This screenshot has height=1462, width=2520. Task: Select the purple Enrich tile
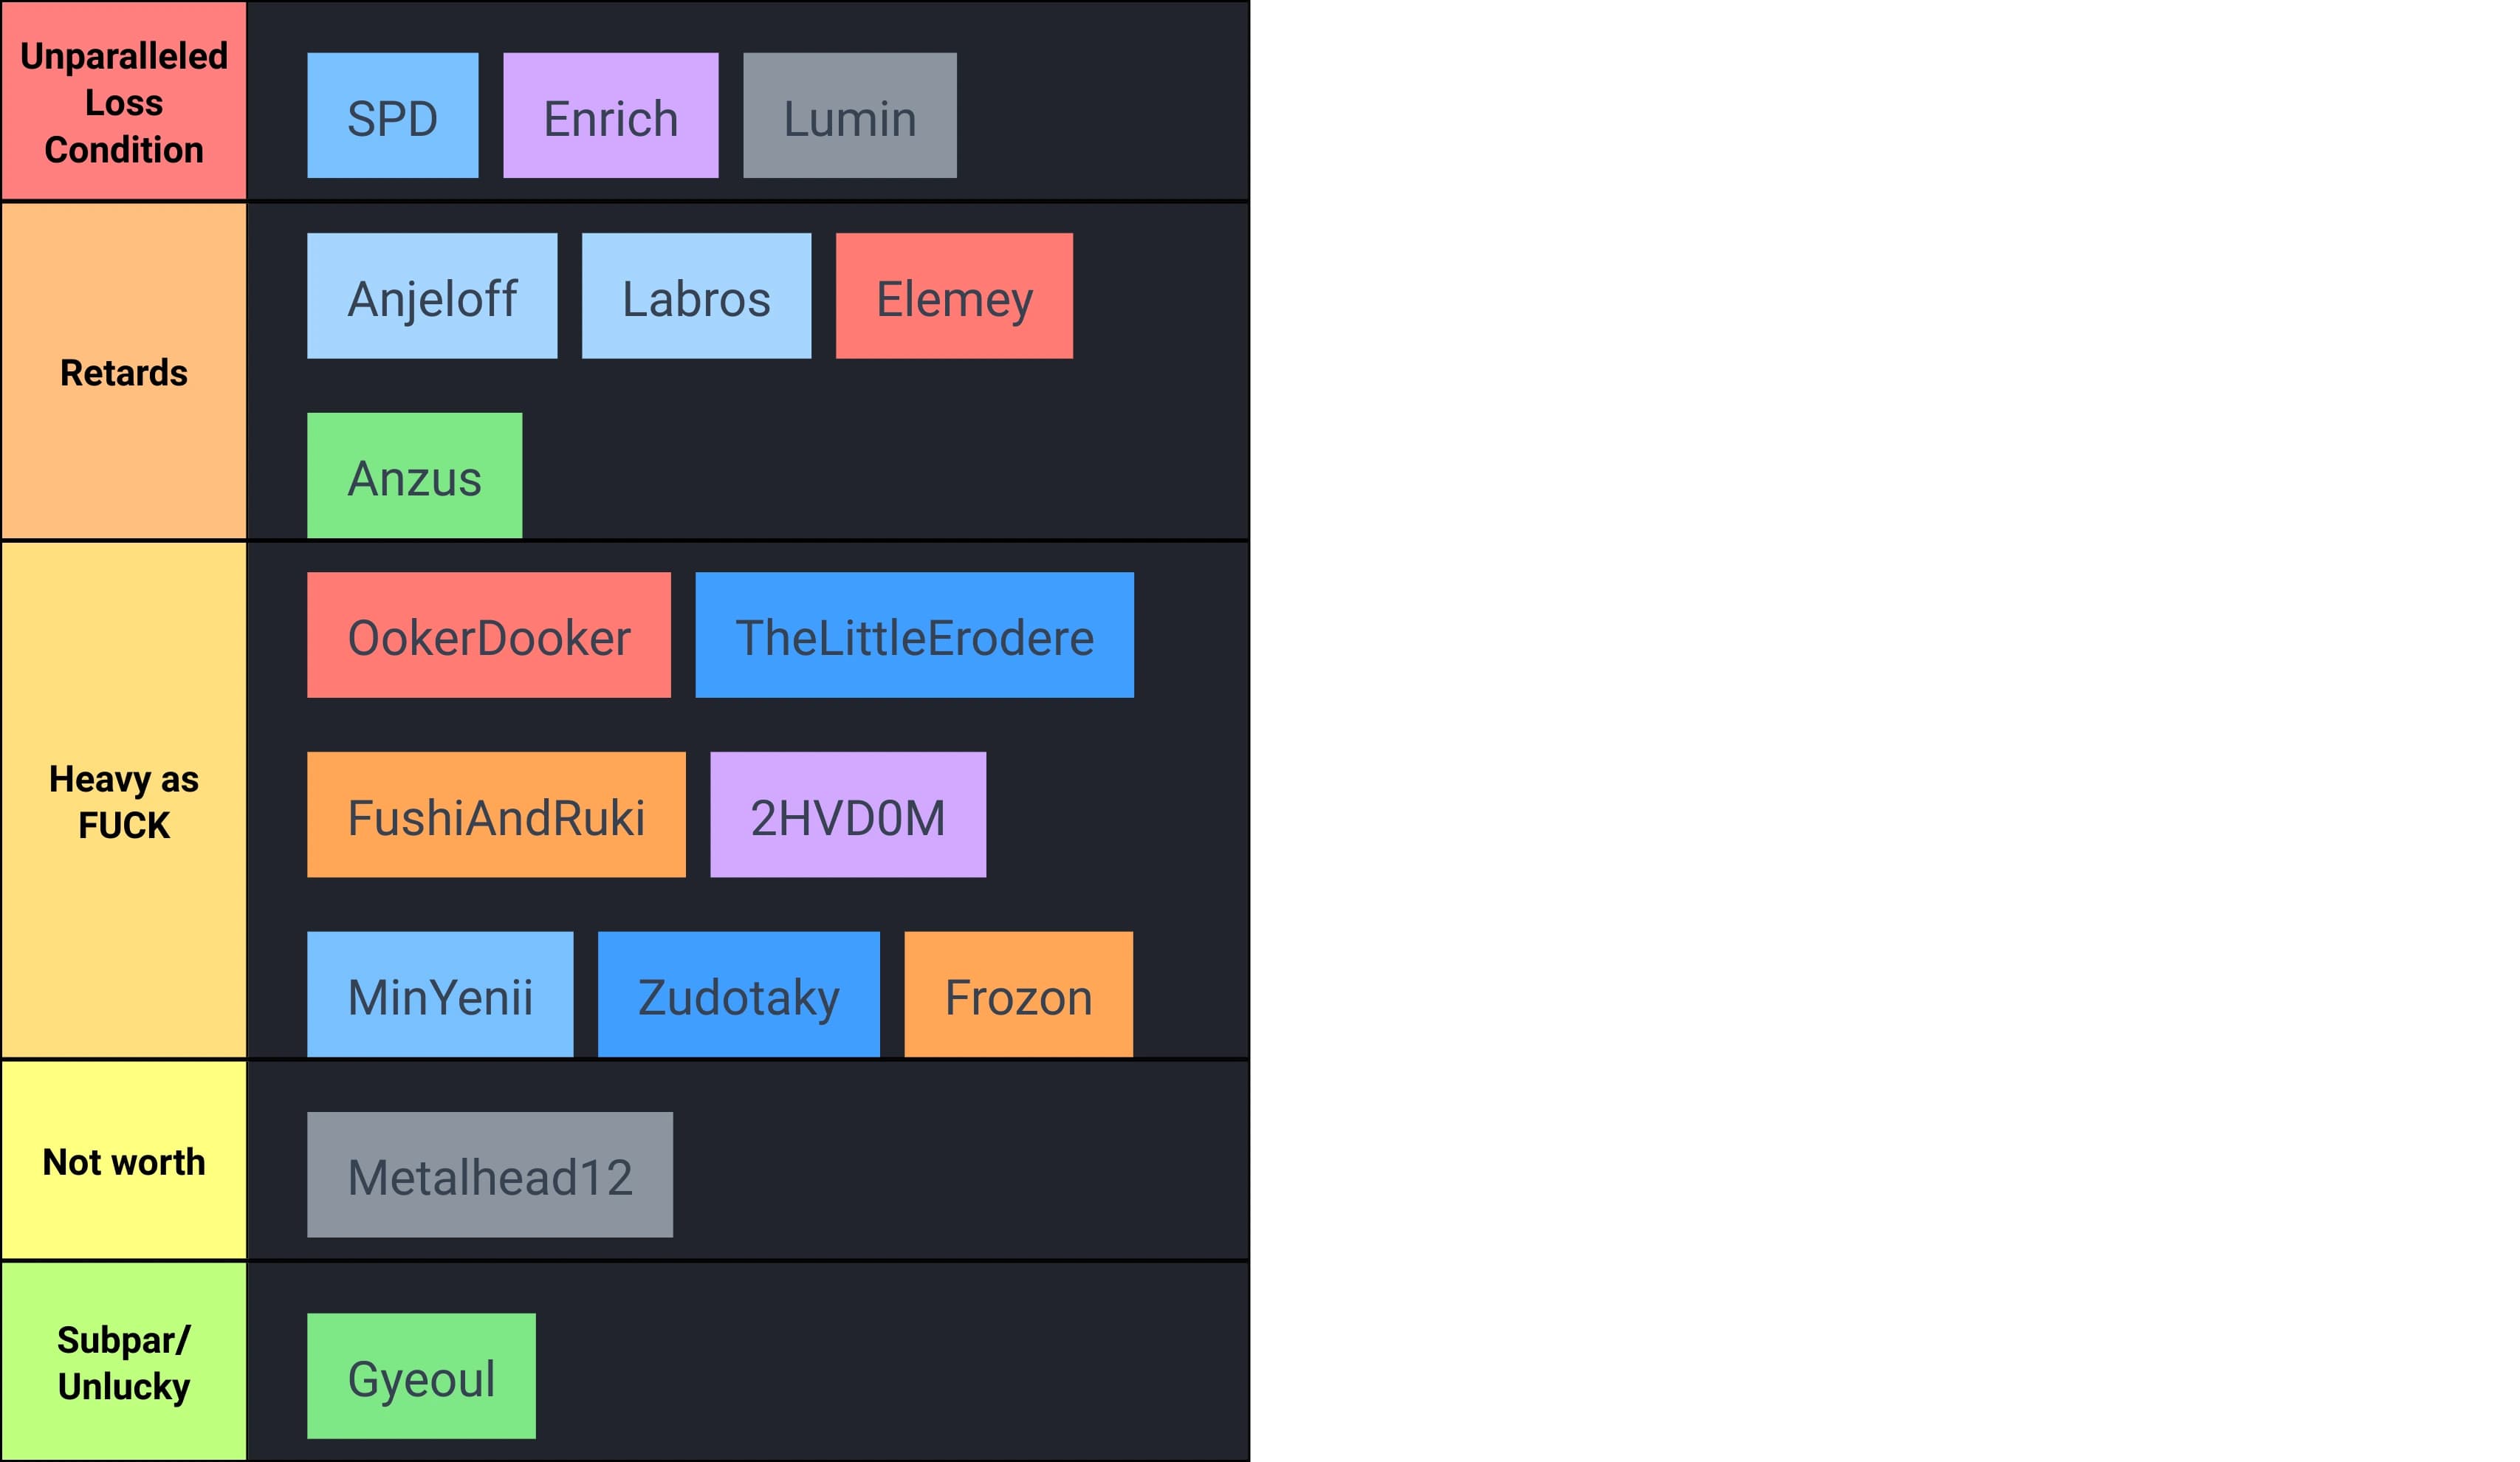pyautogui.click(x=610, y=116)
